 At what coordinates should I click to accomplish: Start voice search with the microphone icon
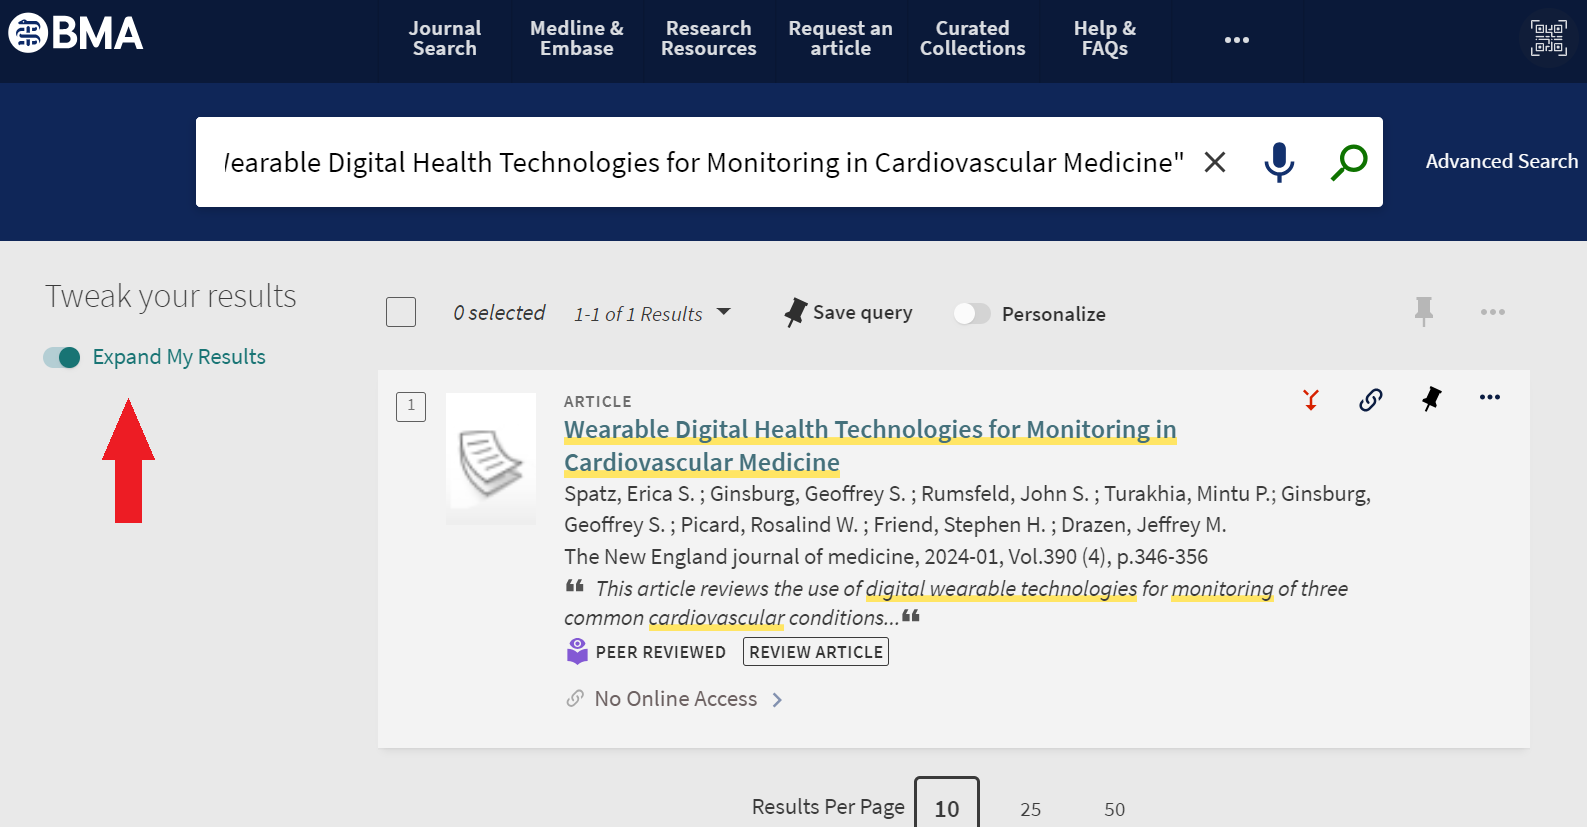click(1279, 162)
